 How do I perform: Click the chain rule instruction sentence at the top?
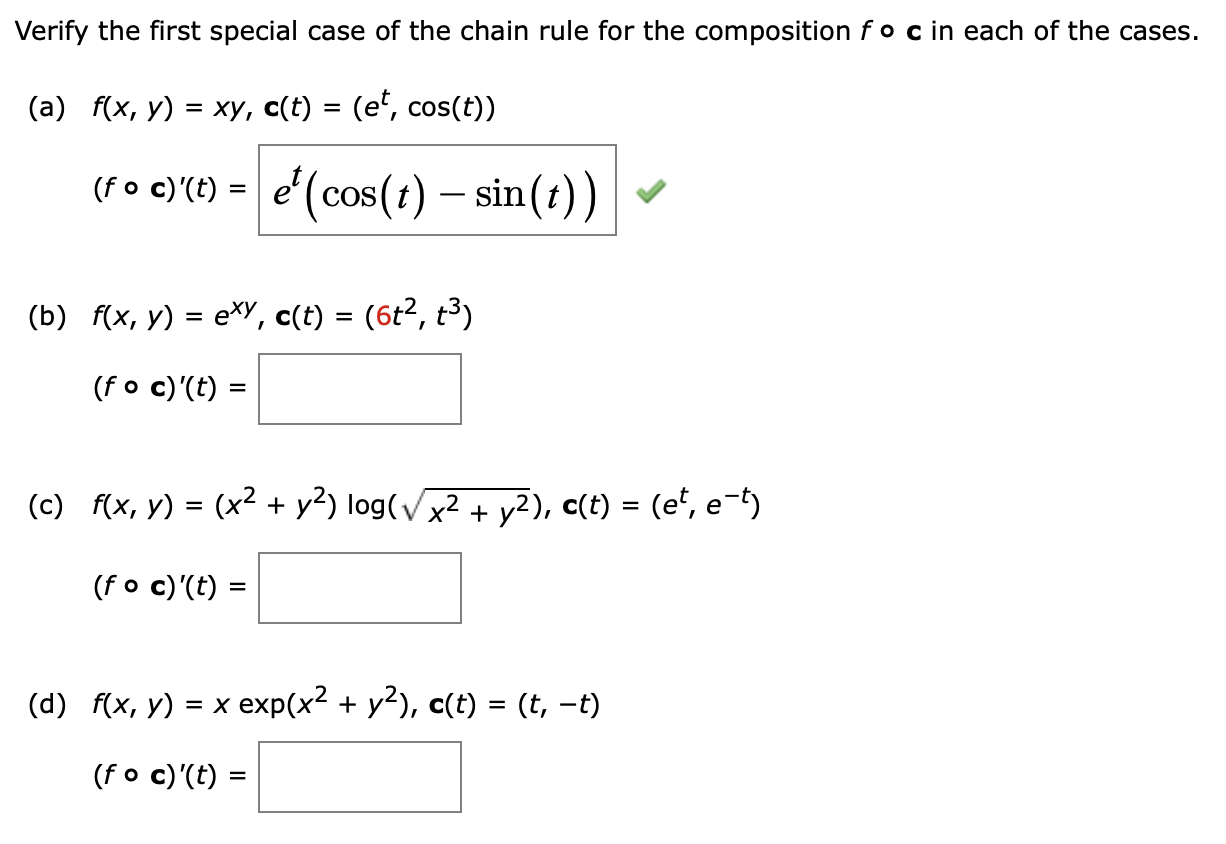(x=605, y=30)
